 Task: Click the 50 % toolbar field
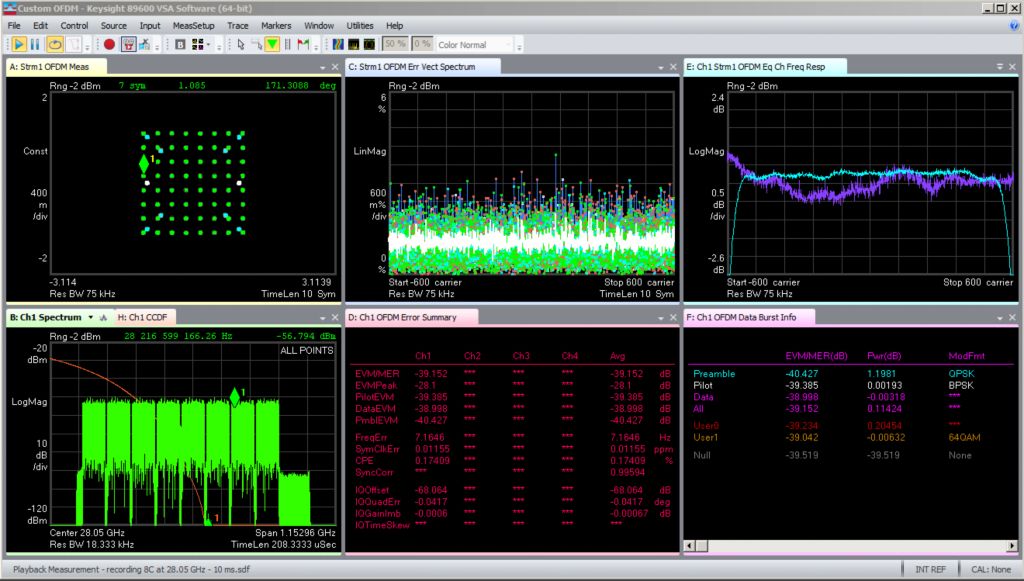click(x=395, y=45)
